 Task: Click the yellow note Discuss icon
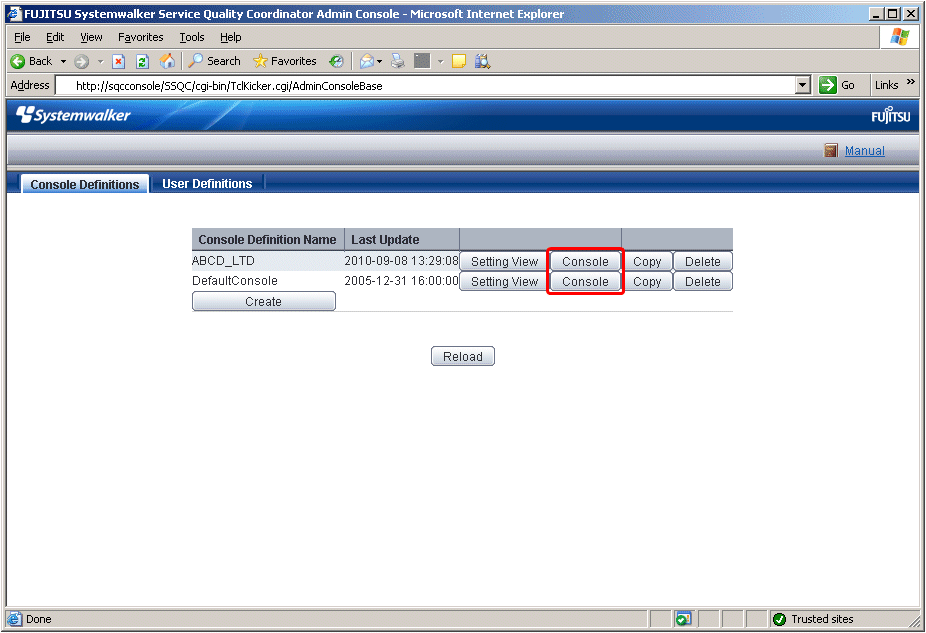[459, 61]
